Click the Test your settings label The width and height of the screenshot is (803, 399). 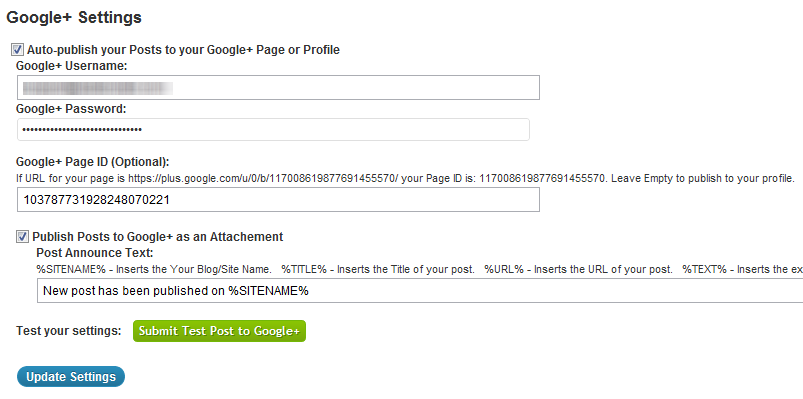click(69, 331)
